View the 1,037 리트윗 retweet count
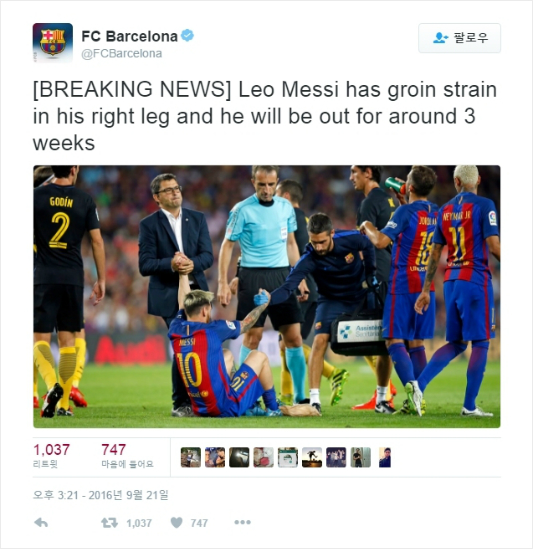The width and height of the screenshot is (533, 549). [51, 456]
